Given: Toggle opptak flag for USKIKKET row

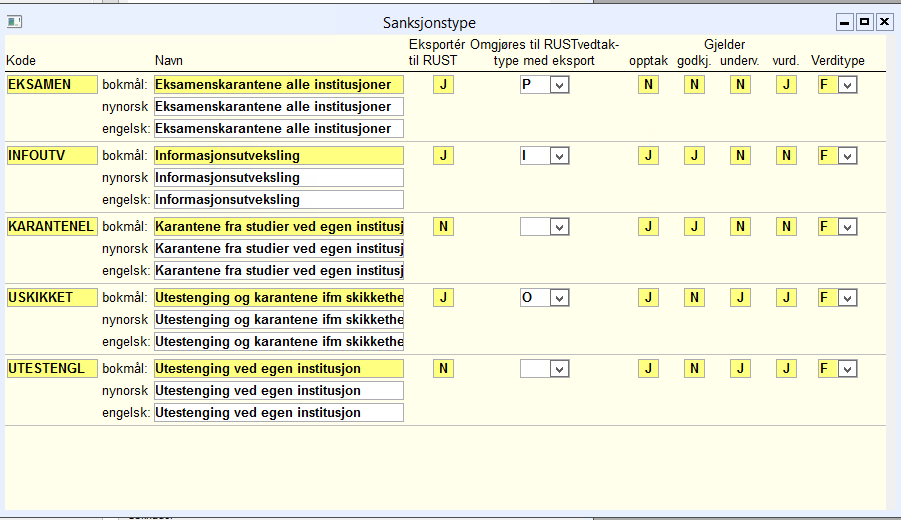Looking at the screenshot, I should tap(648, 298).
